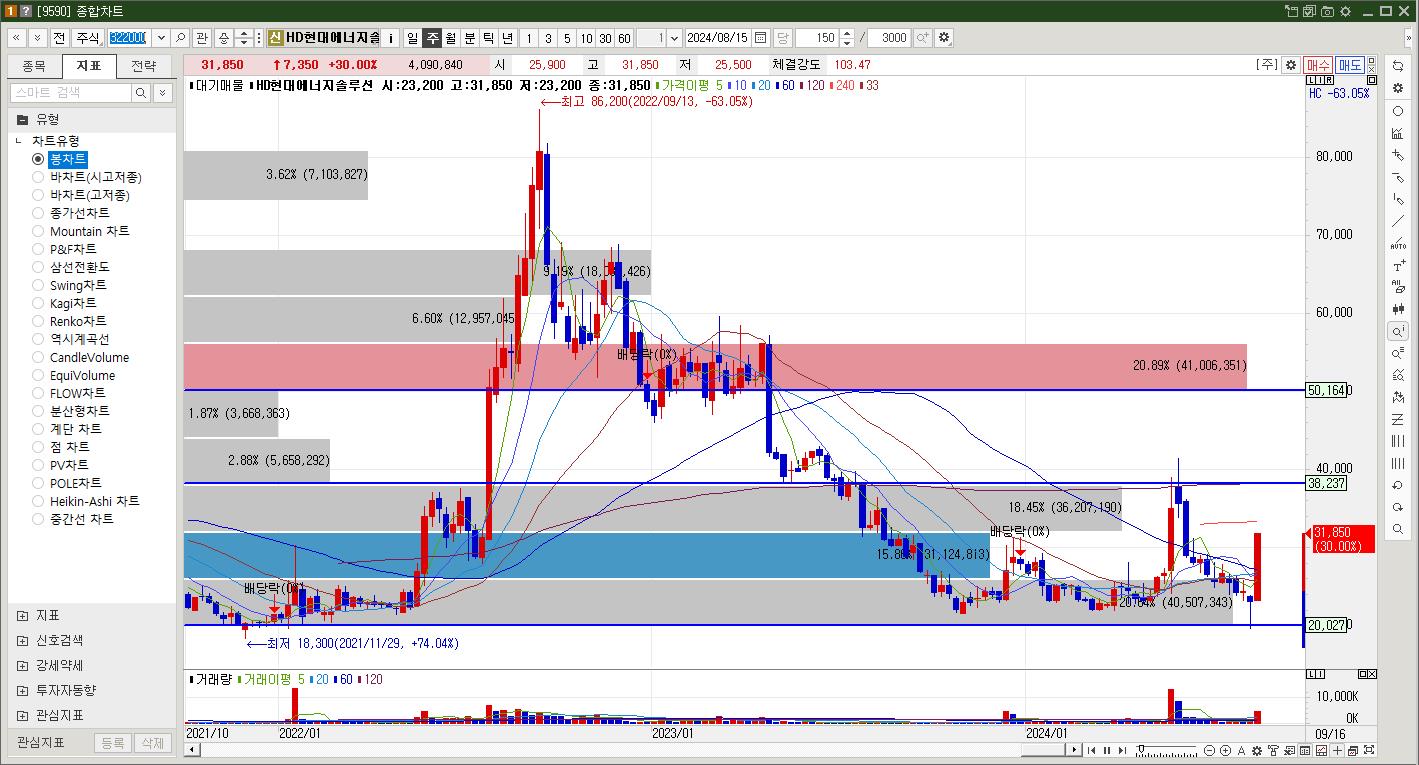The height and width of the screenshot is (765, 1419).
Task: Zoom out chart with minus circle icon
Action: click(1209, 750)
